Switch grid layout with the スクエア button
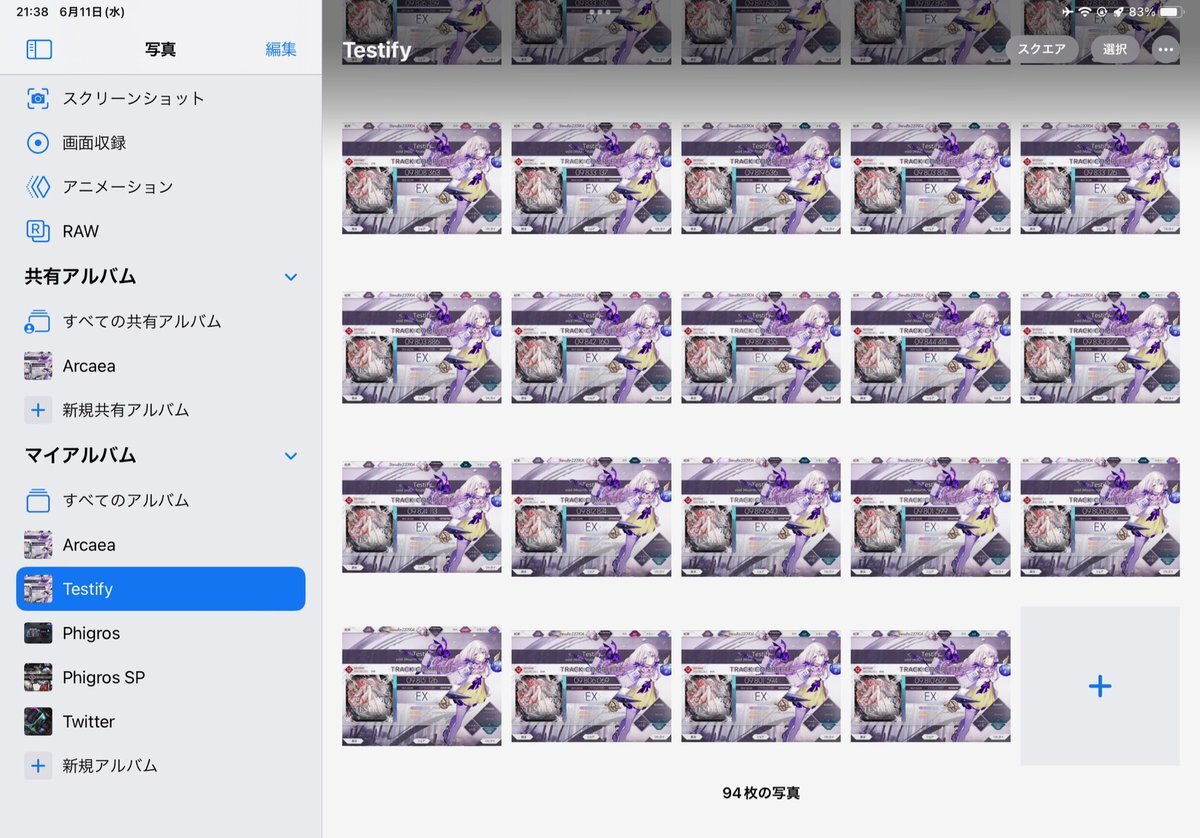The height and width of the screenshot is (838, 1200). 1042,49
